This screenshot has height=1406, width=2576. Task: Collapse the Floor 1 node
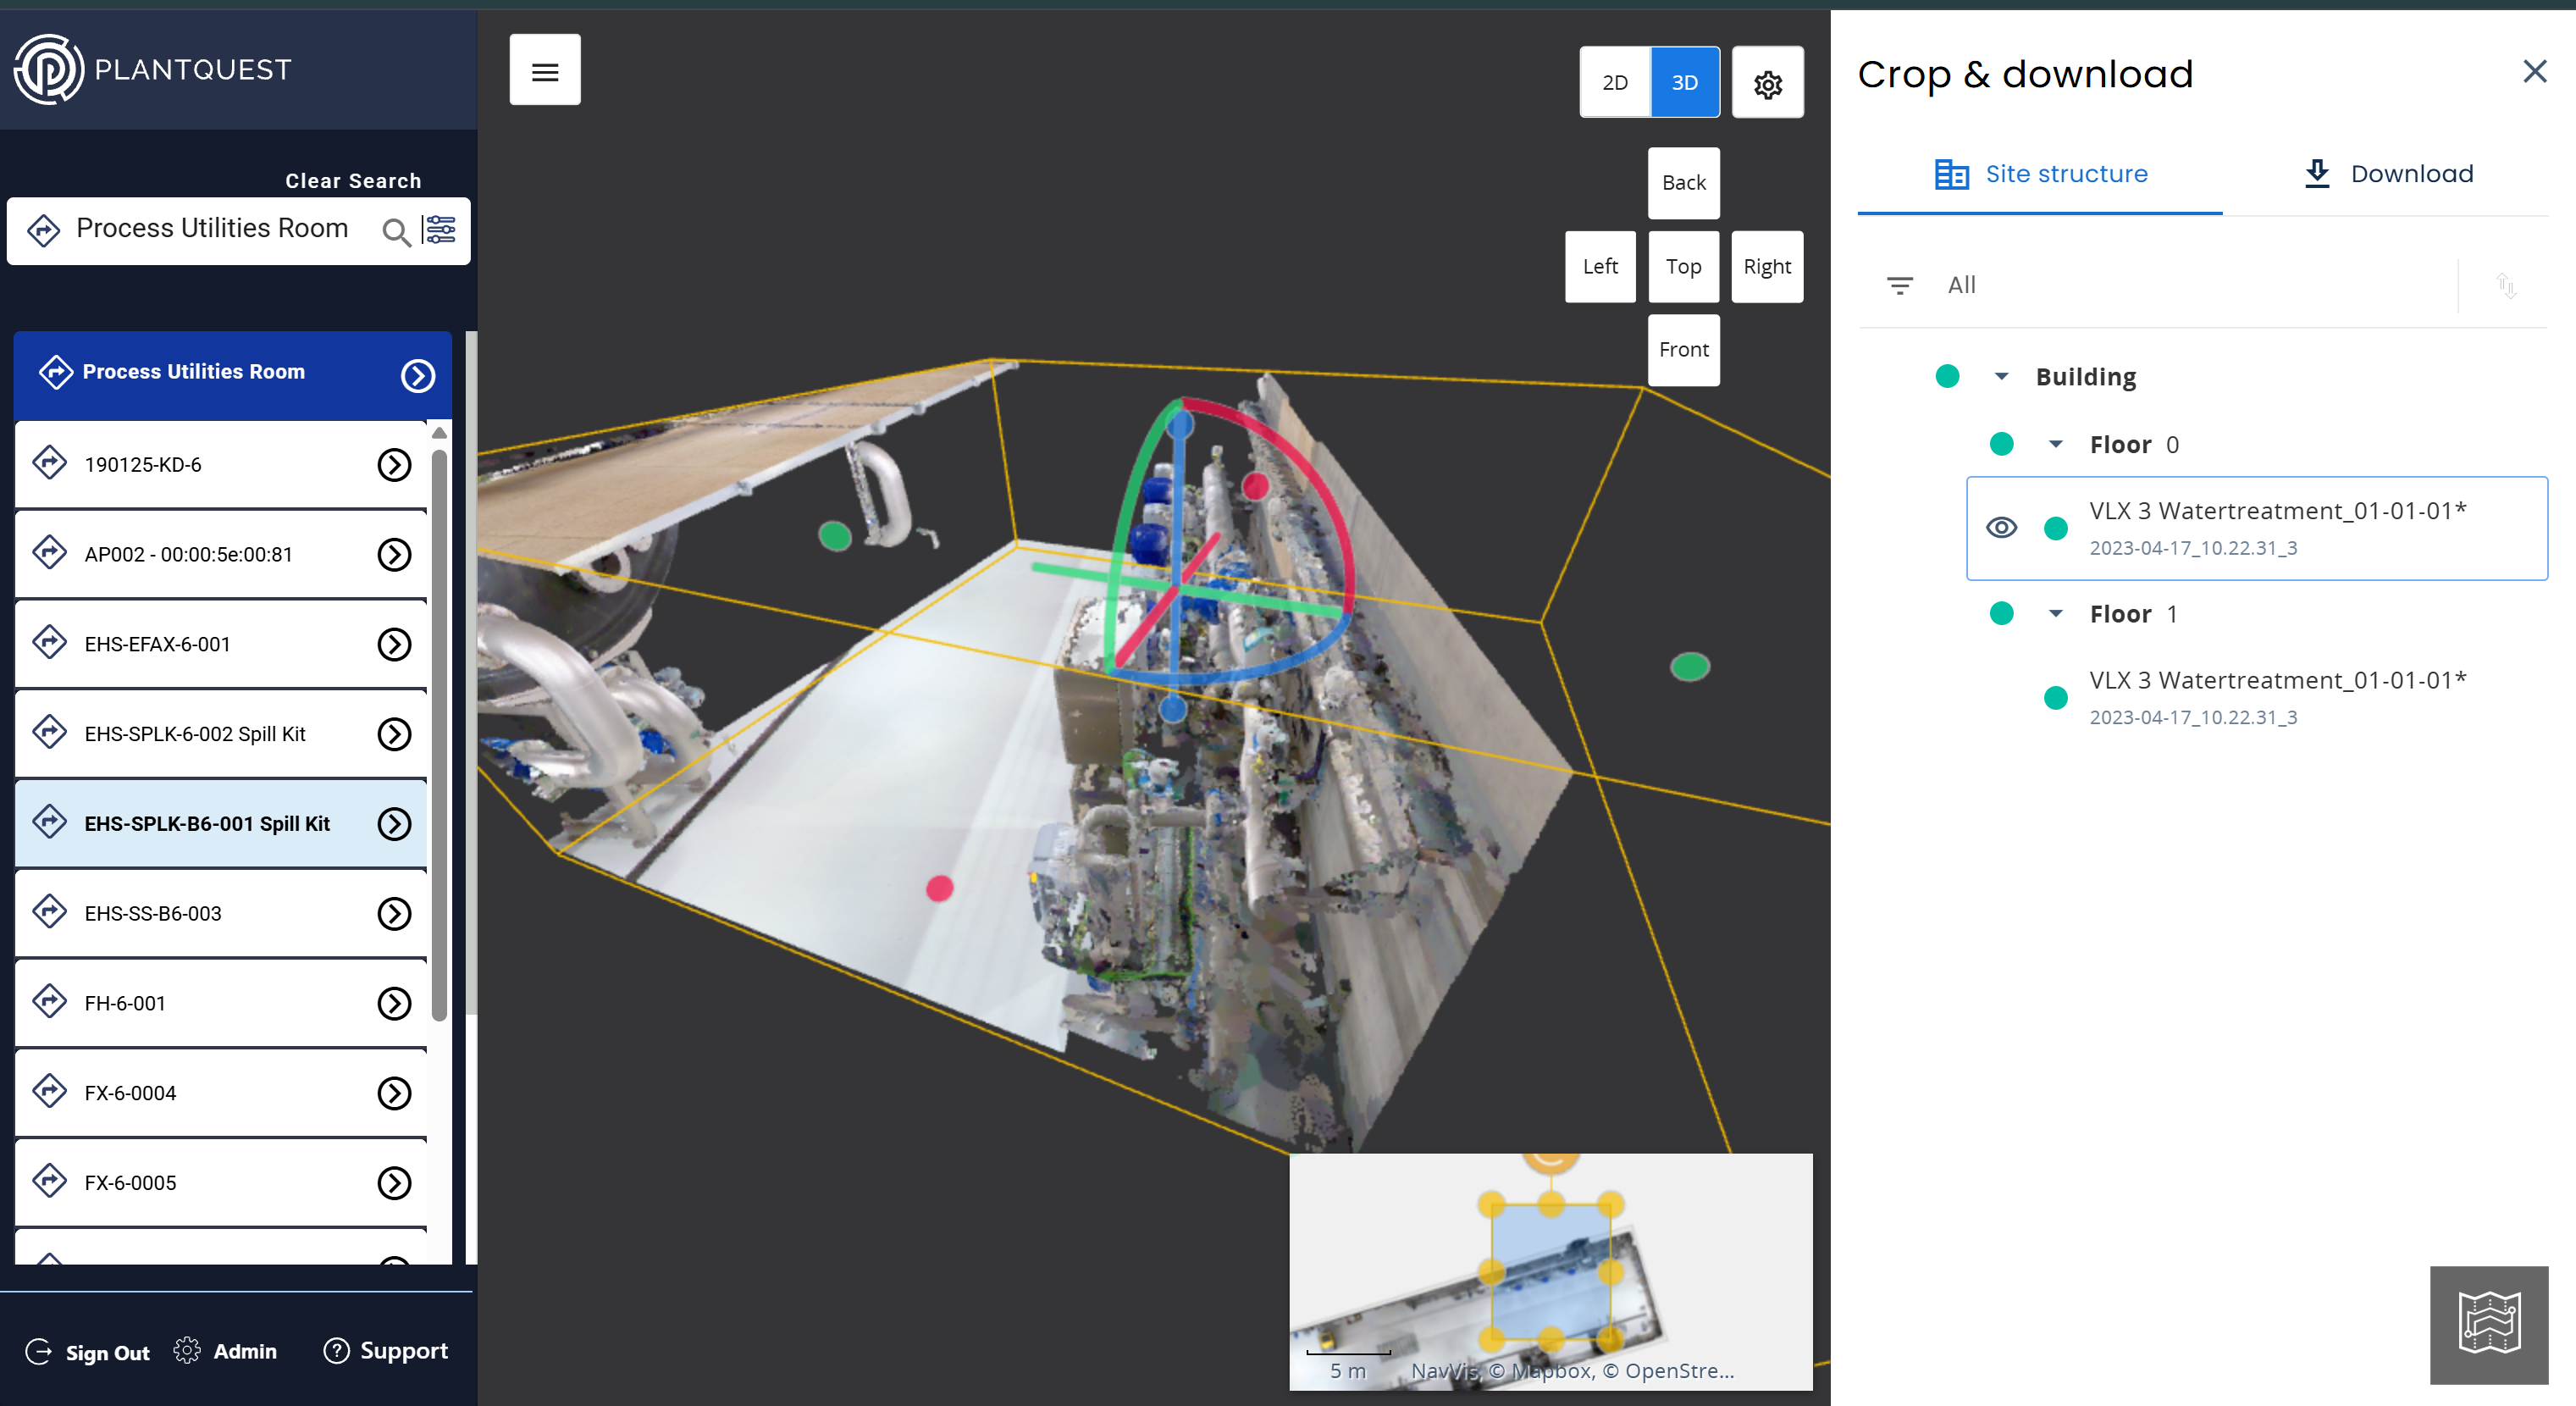tap(2055, 613)
